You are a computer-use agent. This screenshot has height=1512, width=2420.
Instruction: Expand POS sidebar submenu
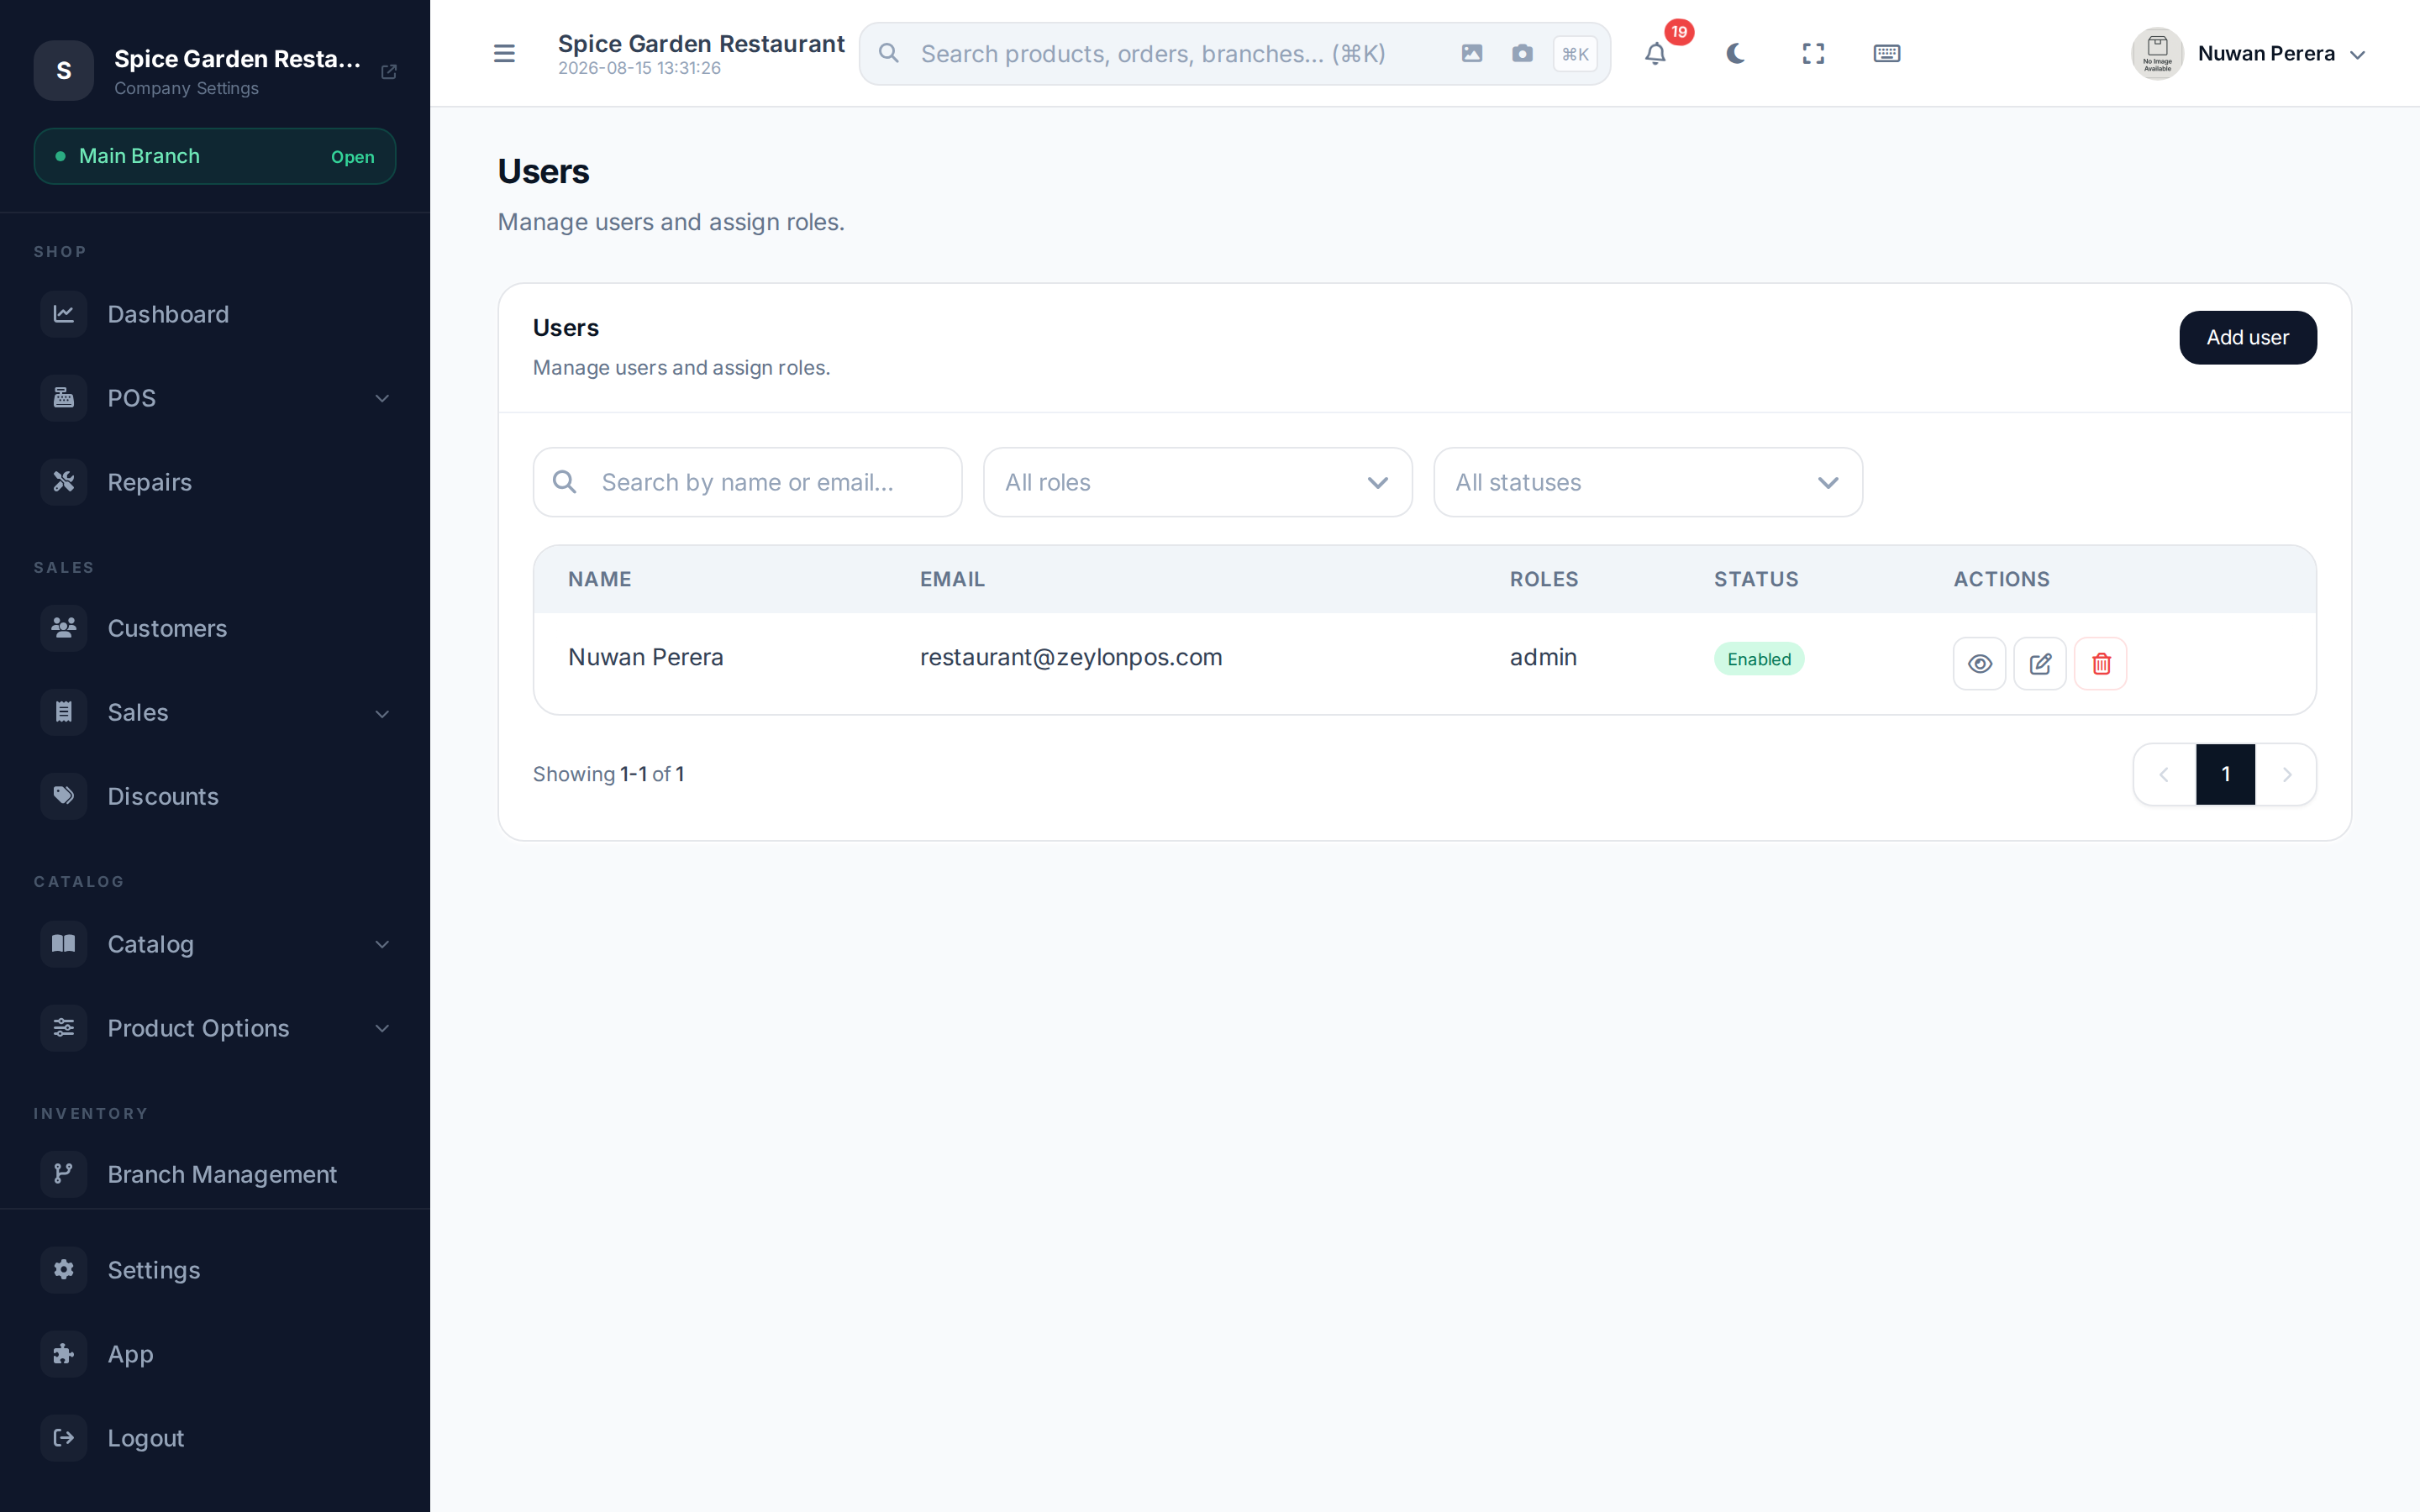pyautogui.click(x=215, y=398)
